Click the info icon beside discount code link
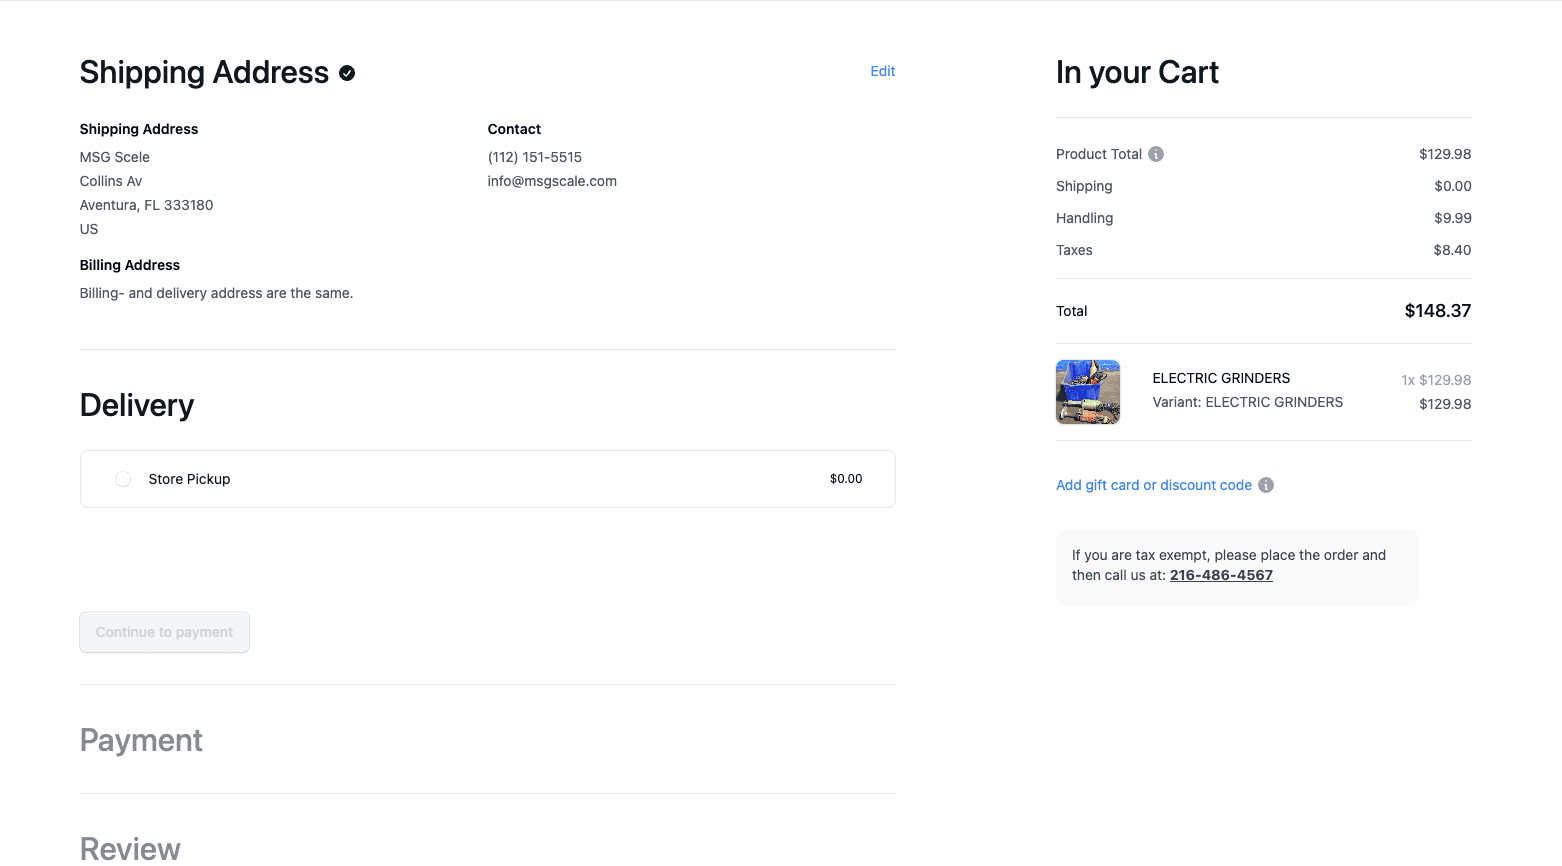 coord(1266,484)
